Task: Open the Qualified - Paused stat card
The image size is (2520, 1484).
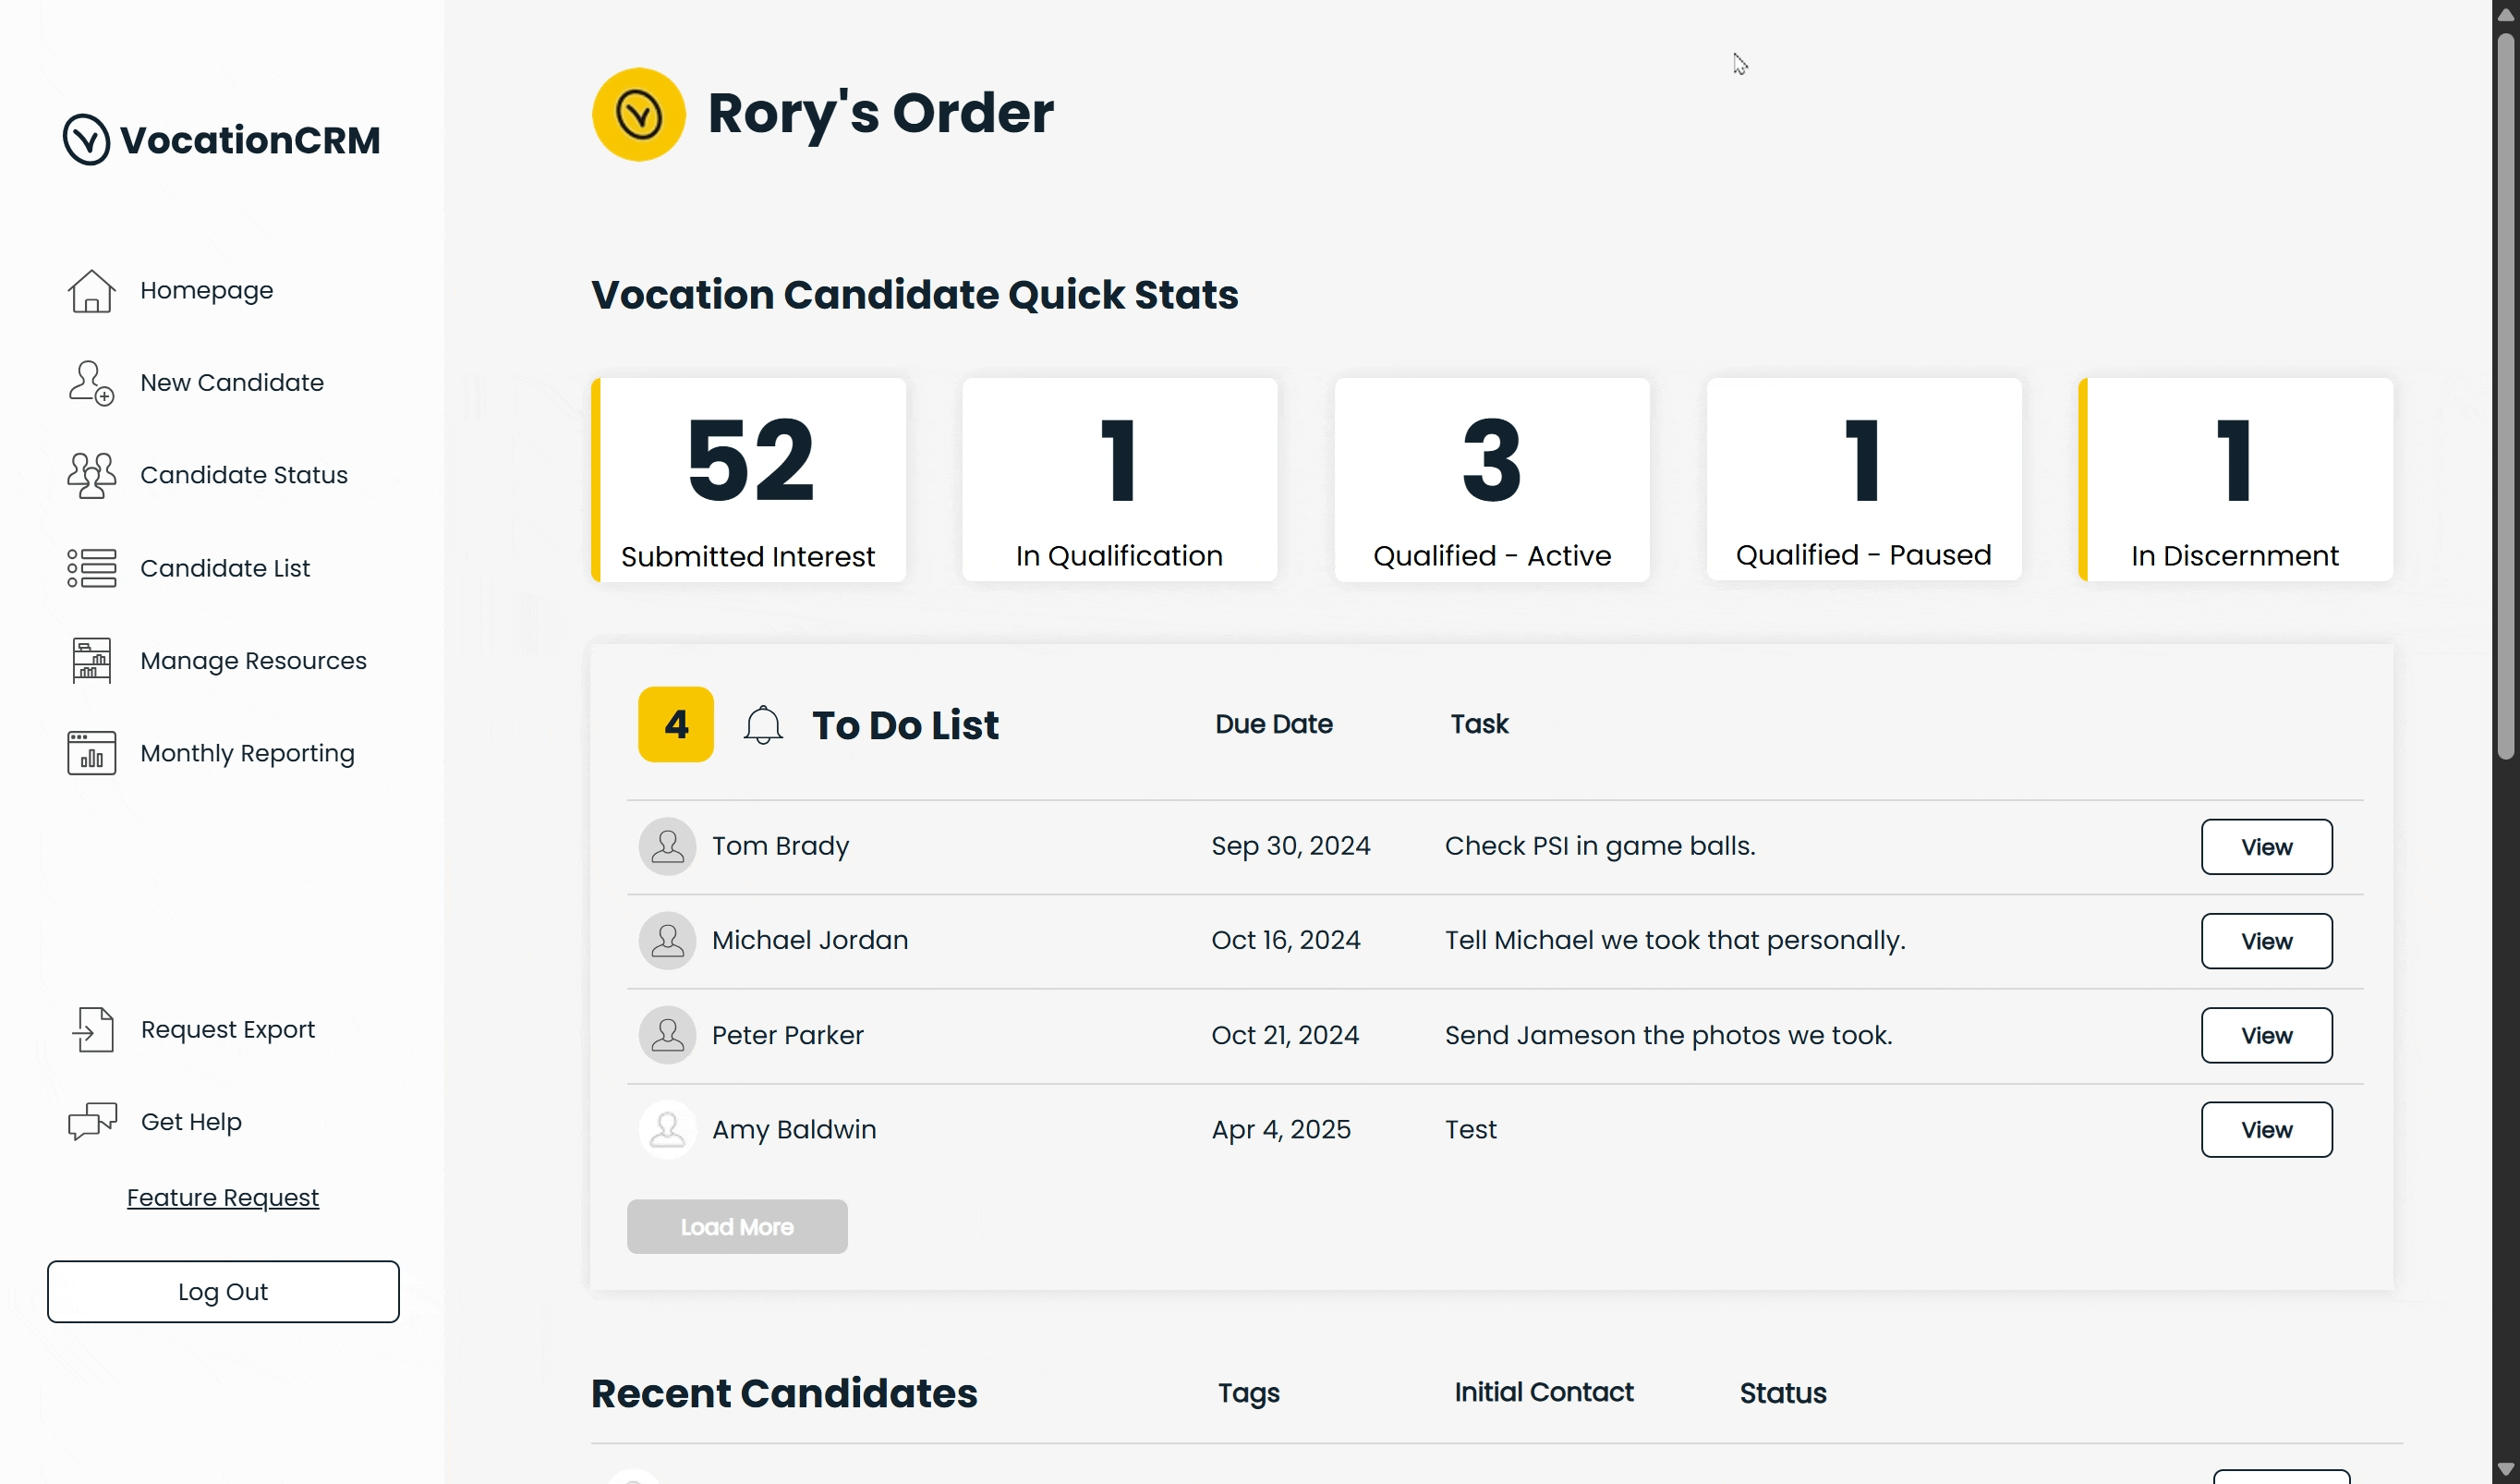Action: pyautogui.click(x=1864, y=479)
